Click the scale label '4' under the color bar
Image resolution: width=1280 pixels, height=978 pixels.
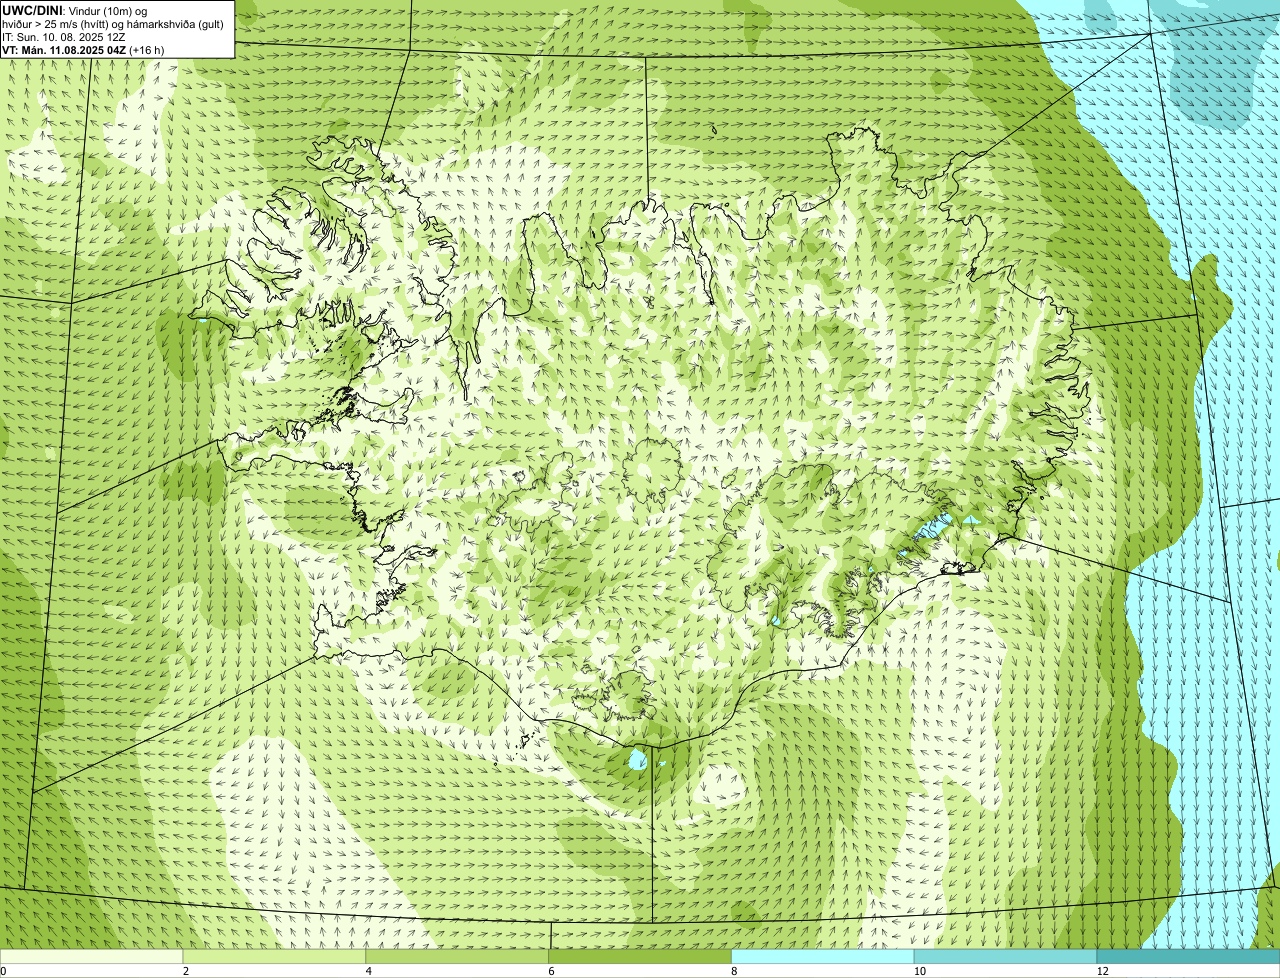coord(369,971)
